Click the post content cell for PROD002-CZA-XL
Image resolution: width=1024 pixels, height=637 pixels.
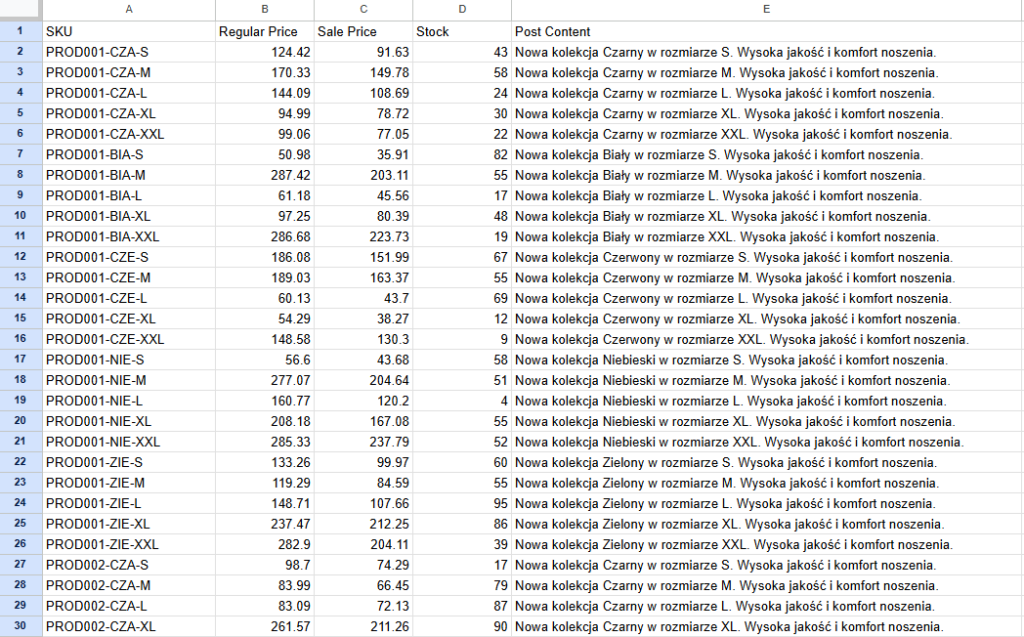pyautogui.click(x=766, y=627)
